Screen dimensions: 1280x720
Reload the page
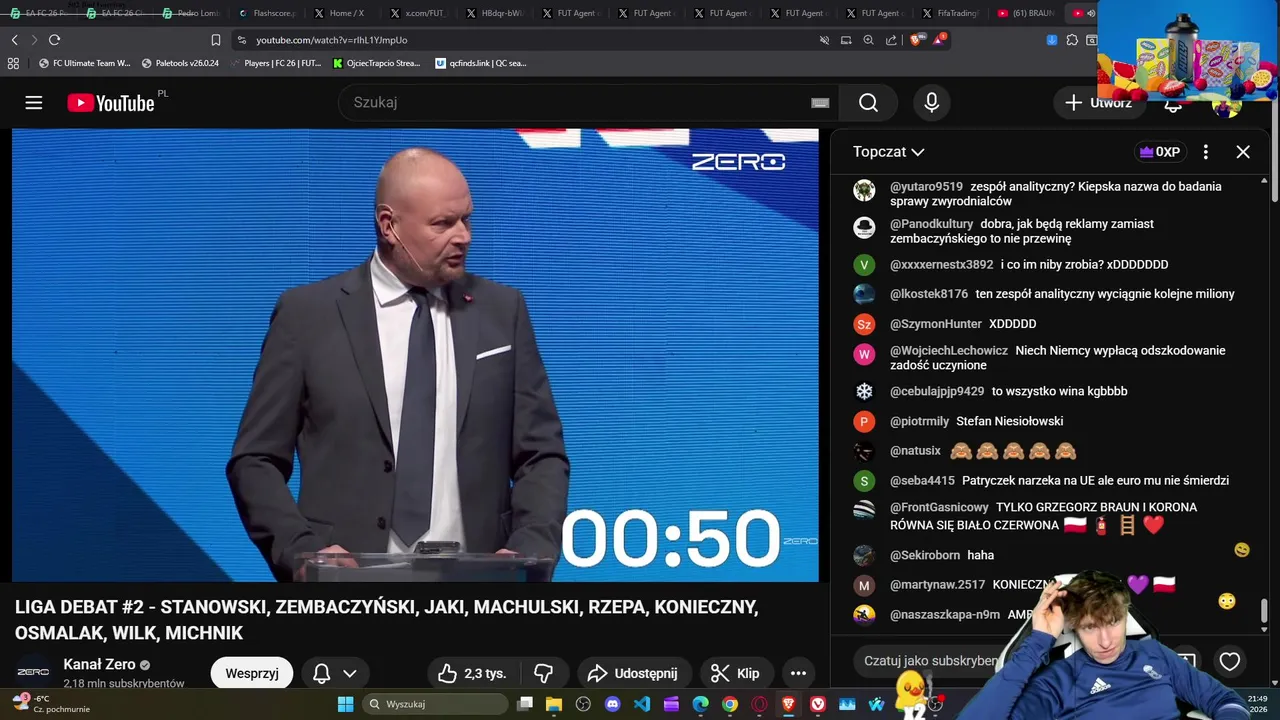coord(54,40)
